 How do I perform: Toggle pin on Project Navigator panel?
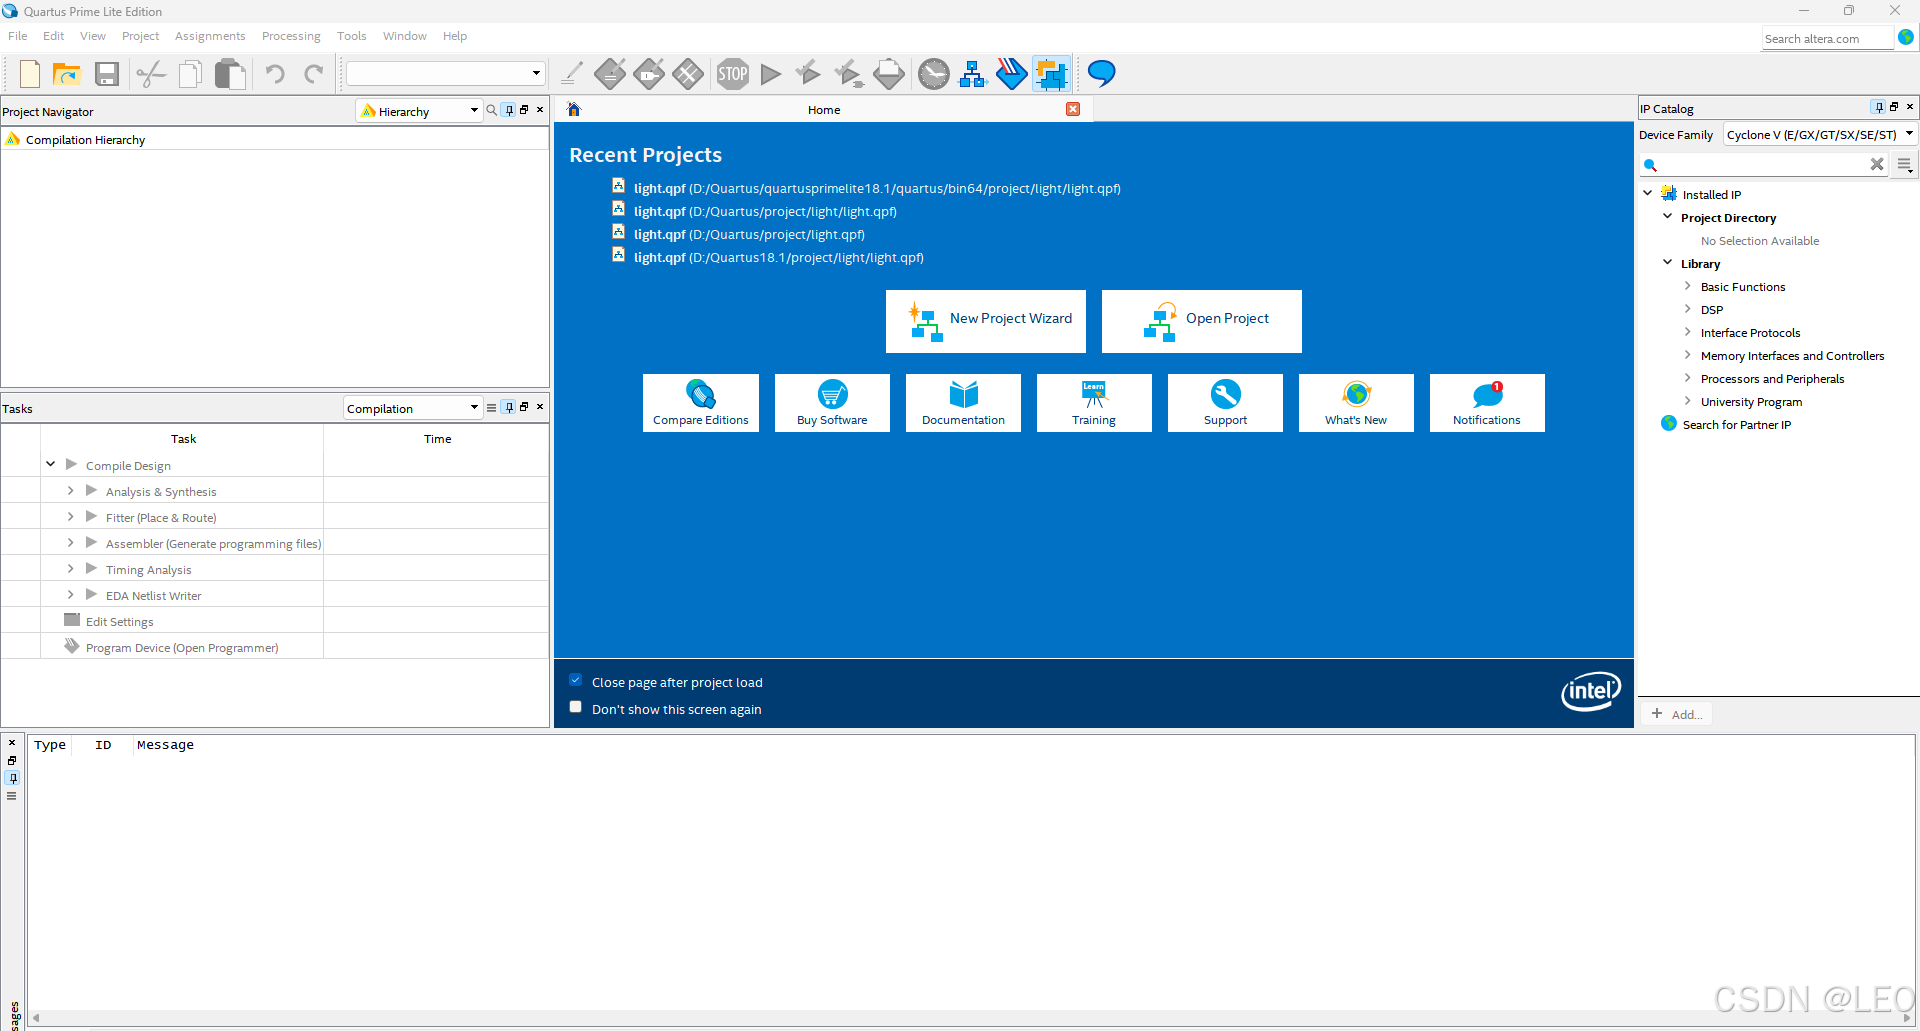[509, 110]
